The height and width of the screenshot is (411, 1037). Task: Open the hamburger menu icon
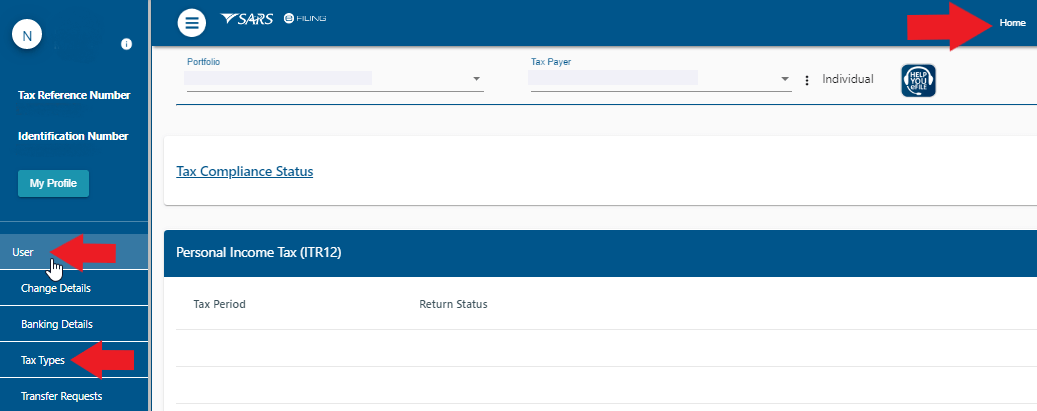pyautogui.click(x=192, y=21)
